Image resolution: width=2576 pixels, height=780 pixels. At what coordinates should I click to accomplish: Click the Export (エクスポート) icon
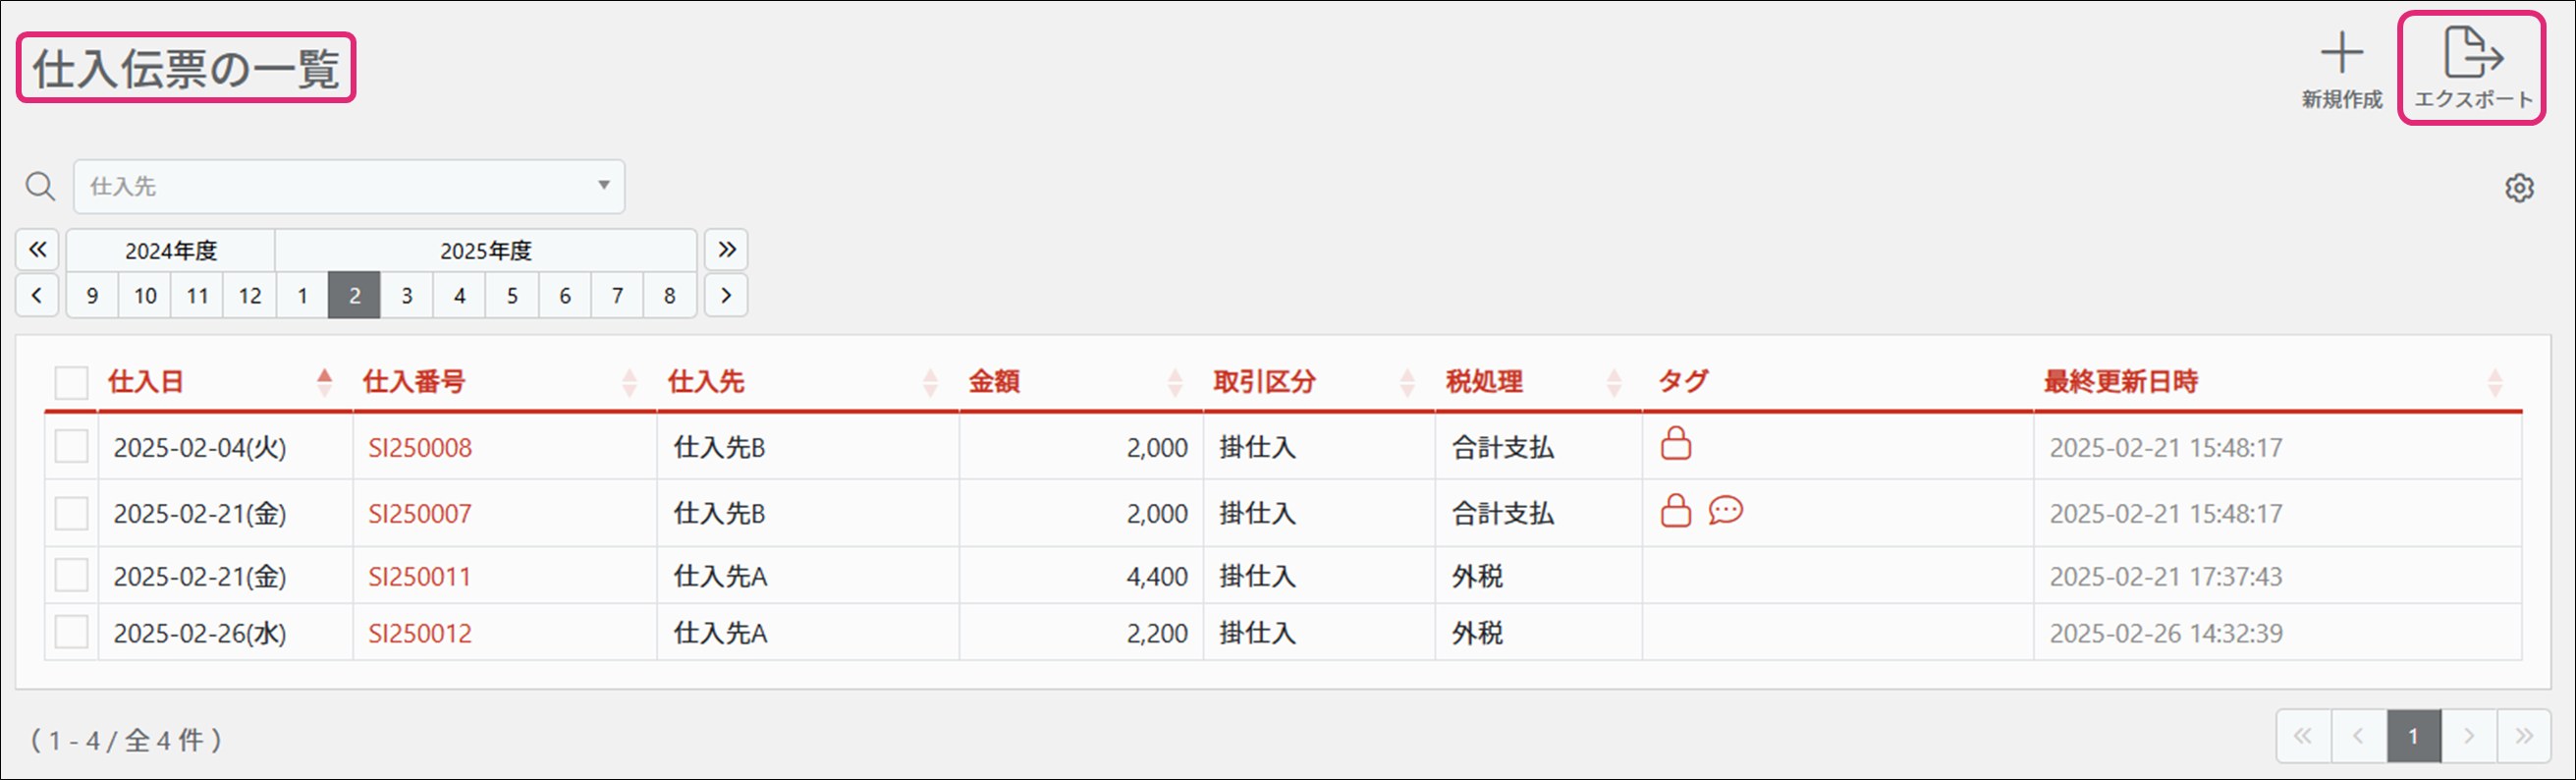pyautogui.click(x=2472, y=54)
